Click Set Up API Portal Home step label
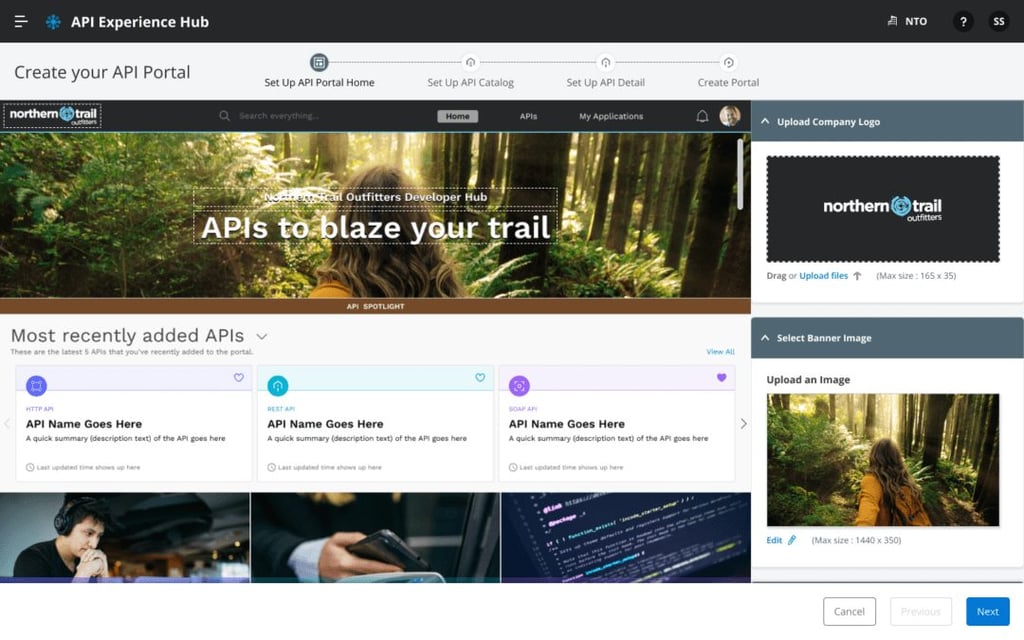This screenshot has height=640, width=1024. tap(319, 82)
